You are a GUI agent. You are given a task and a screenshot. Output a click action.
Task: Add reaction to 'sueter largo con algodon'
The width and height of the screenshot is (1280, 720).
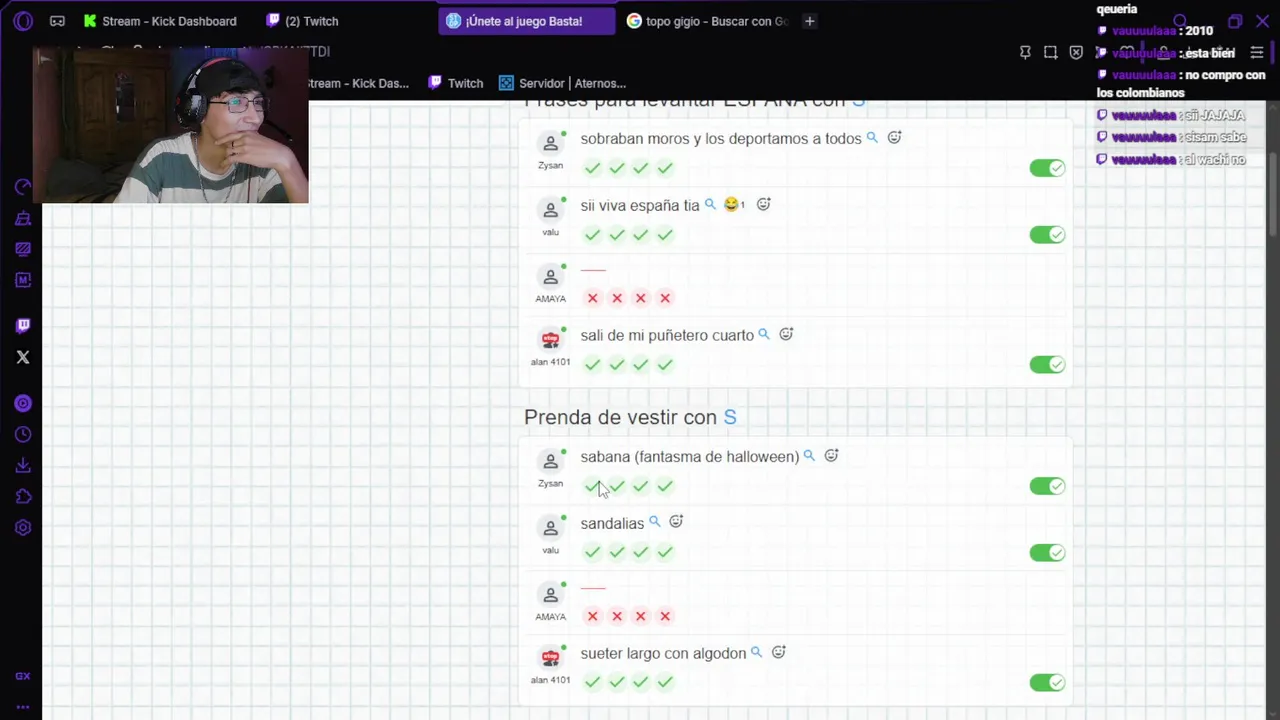[x=779, y=652]
